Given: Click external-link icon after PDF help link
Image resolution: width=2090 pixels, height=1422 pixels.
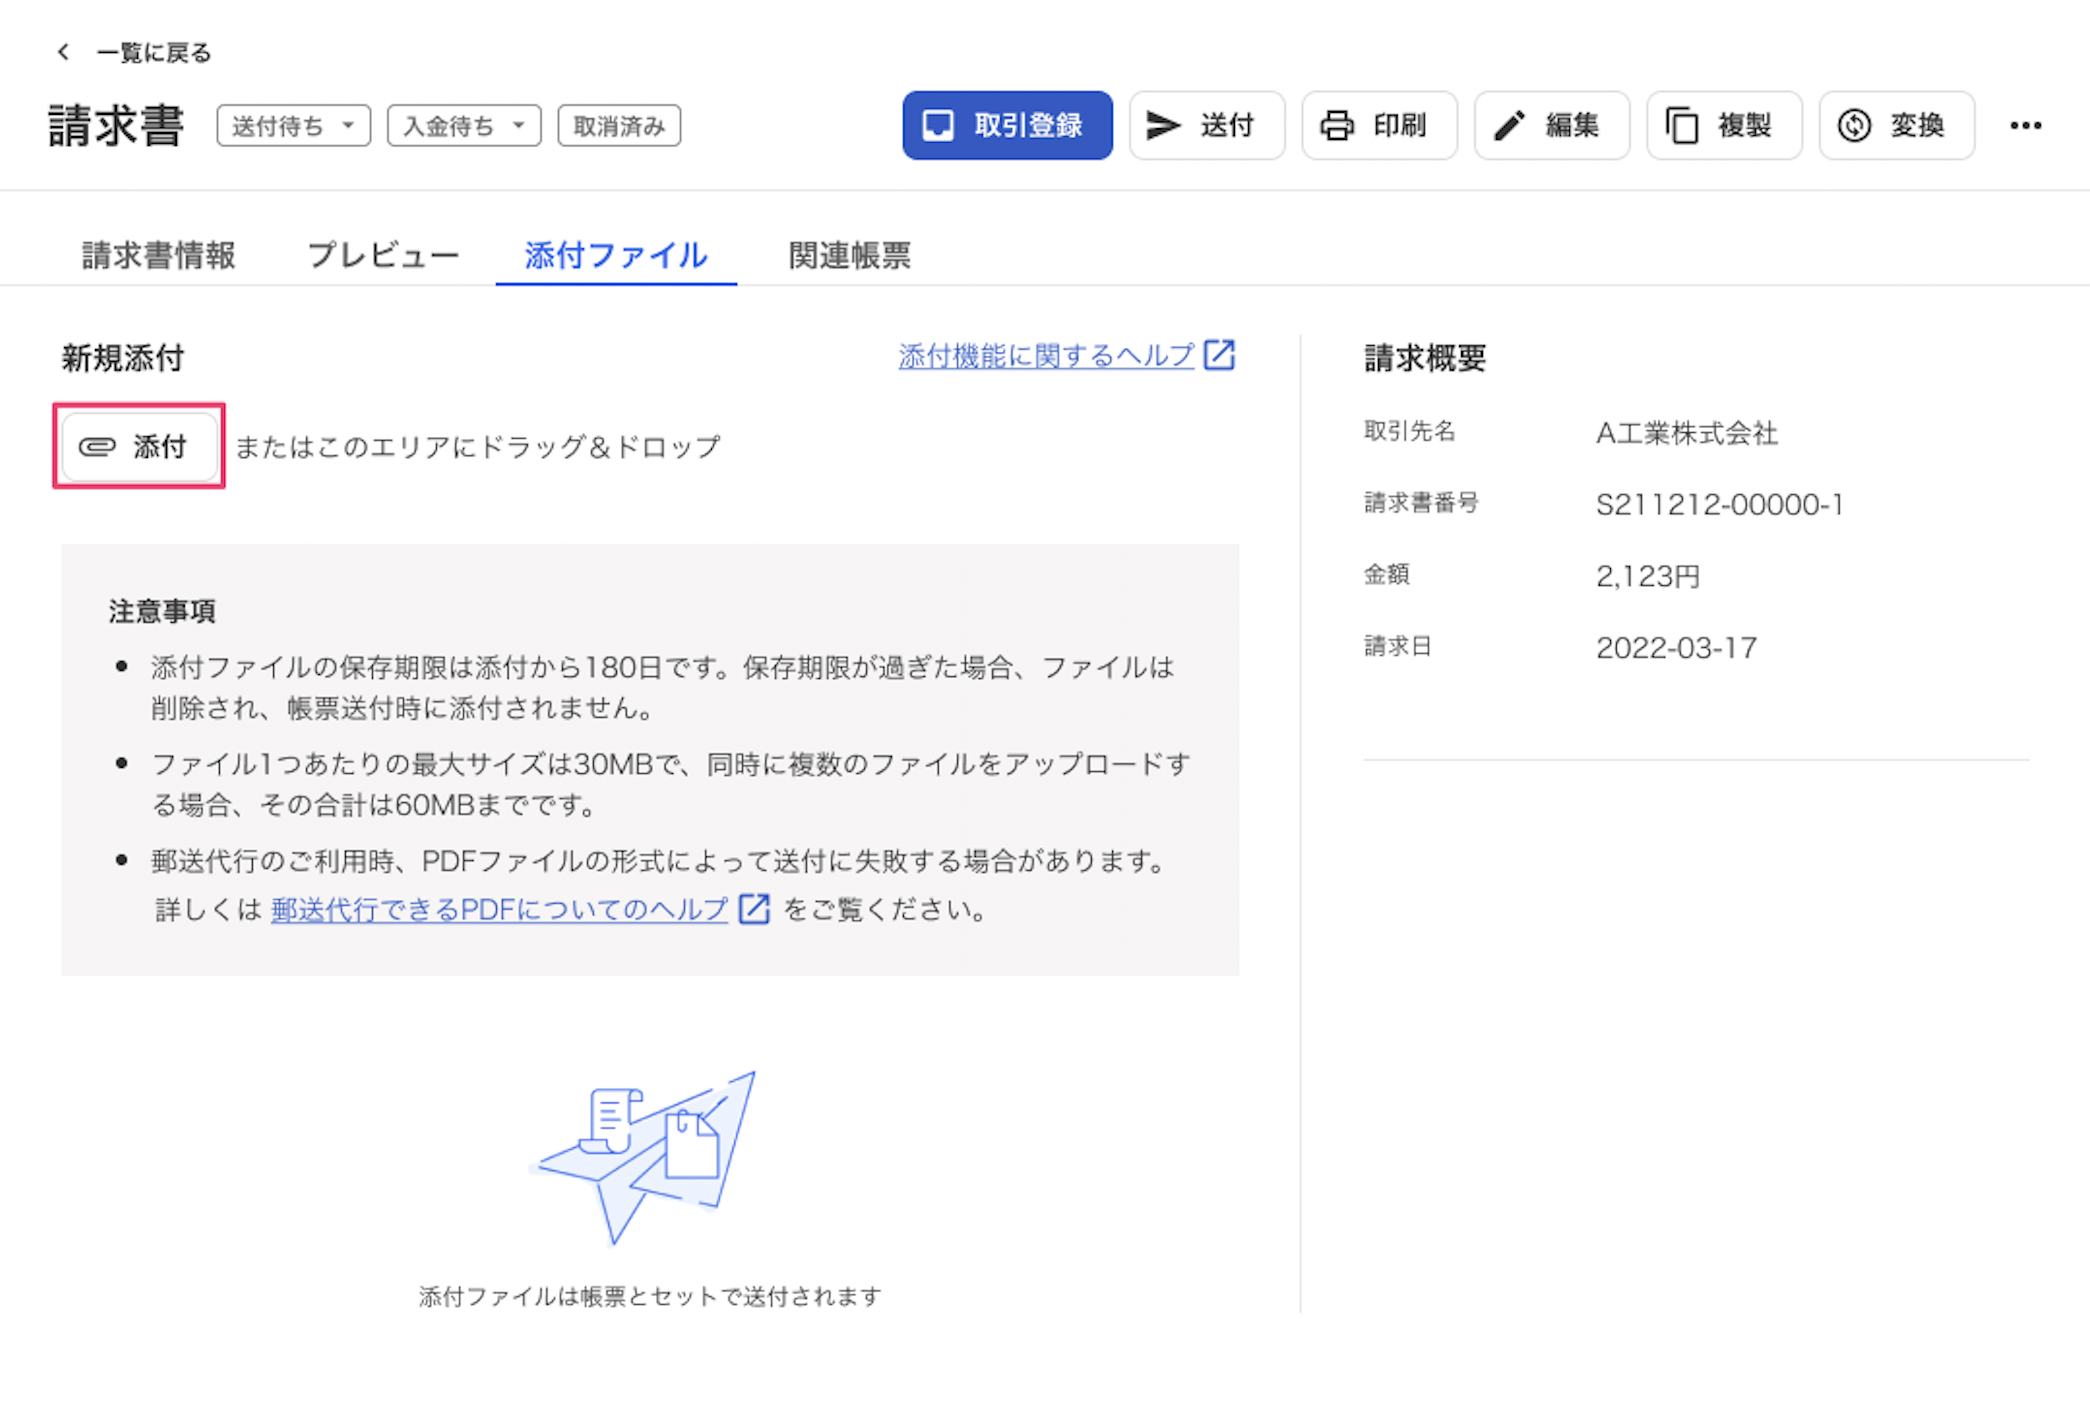Looking at the screenshot, I should 754,909.
